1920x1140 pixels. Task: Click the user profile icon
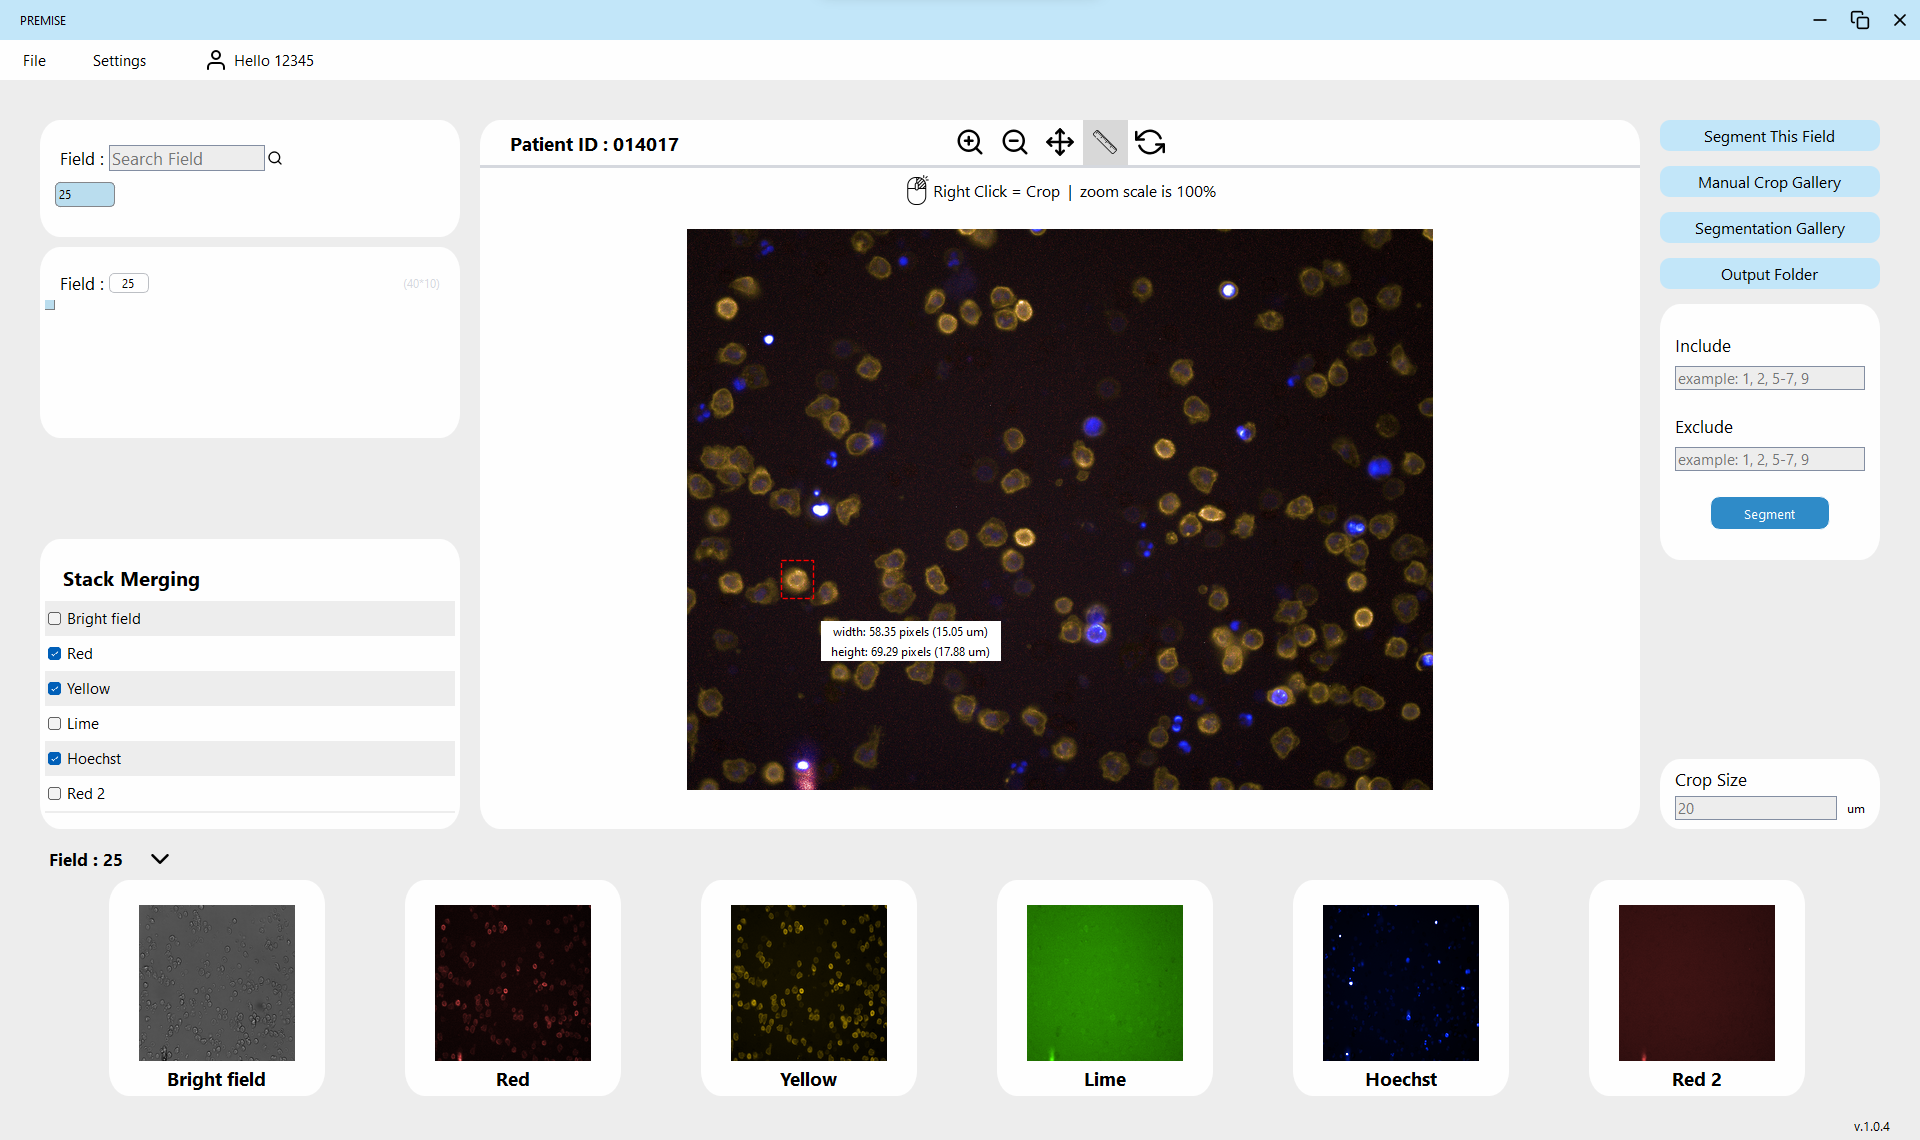[215, 60]
